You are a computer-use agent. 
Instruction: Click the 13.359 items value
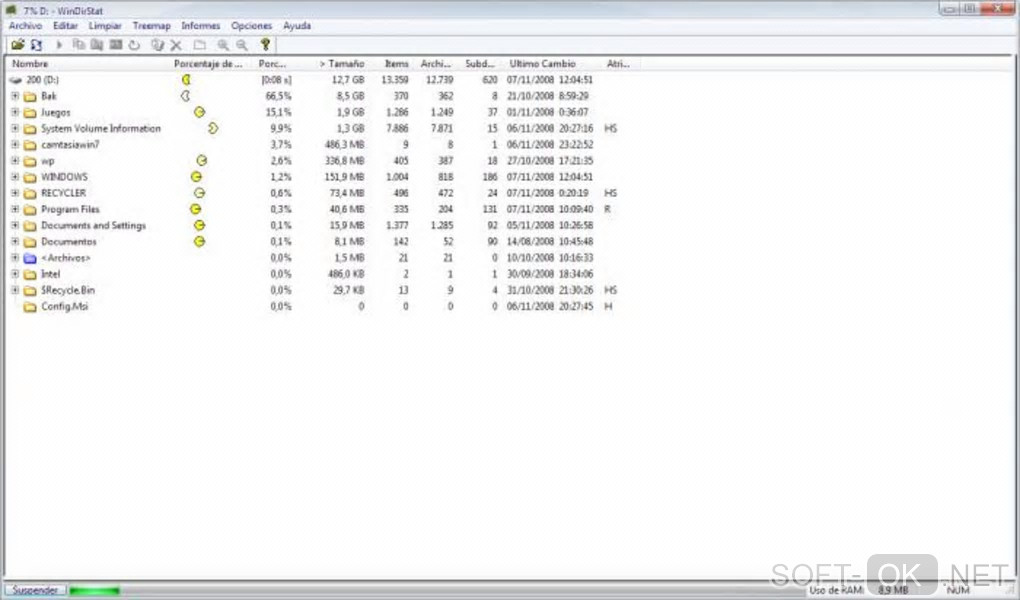(395, 80)
